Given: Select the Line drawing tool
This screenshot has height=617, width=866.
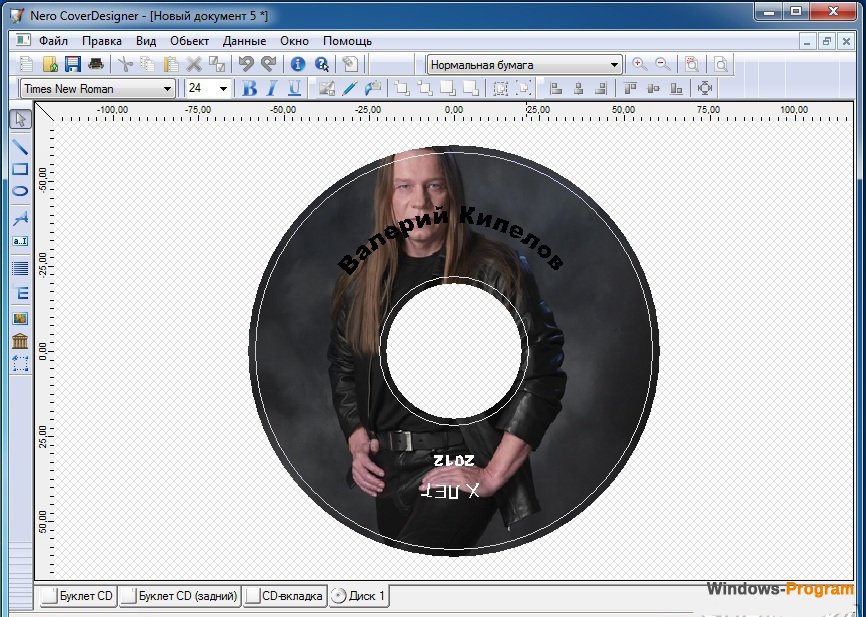Looking at the screenshot, I should pos(20,146).
